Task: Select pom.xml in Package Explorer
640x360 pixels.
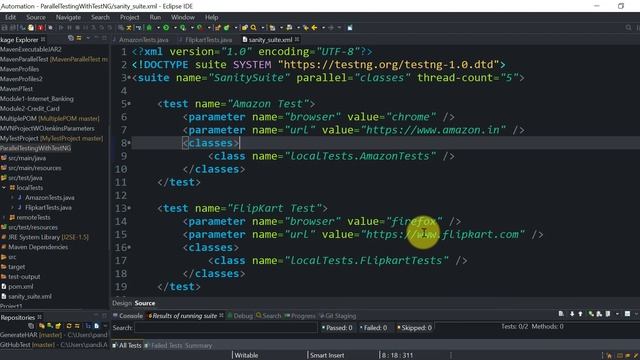Action: pos(21,287)
